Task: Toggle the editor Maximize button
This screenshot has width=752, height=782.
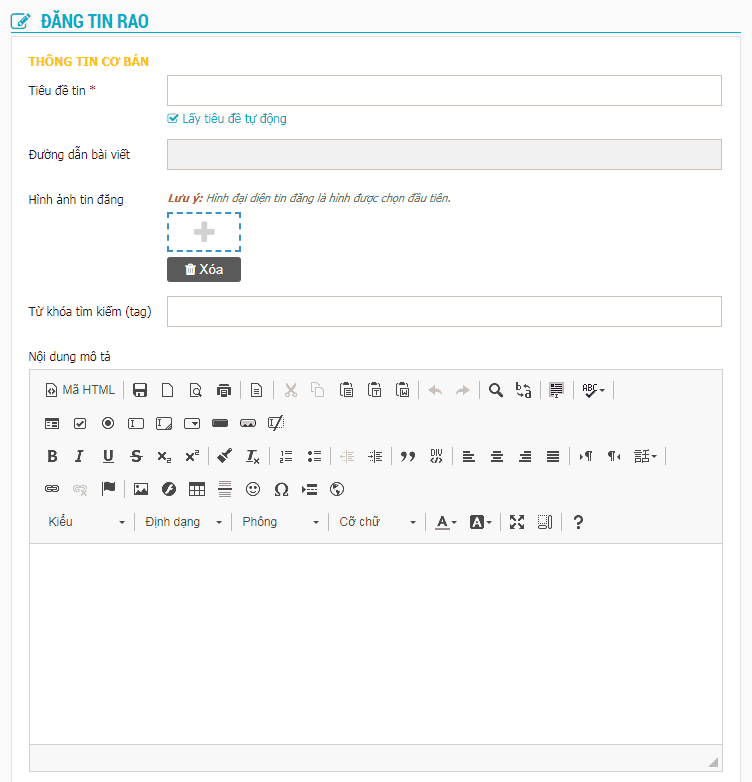Action: 517,522
